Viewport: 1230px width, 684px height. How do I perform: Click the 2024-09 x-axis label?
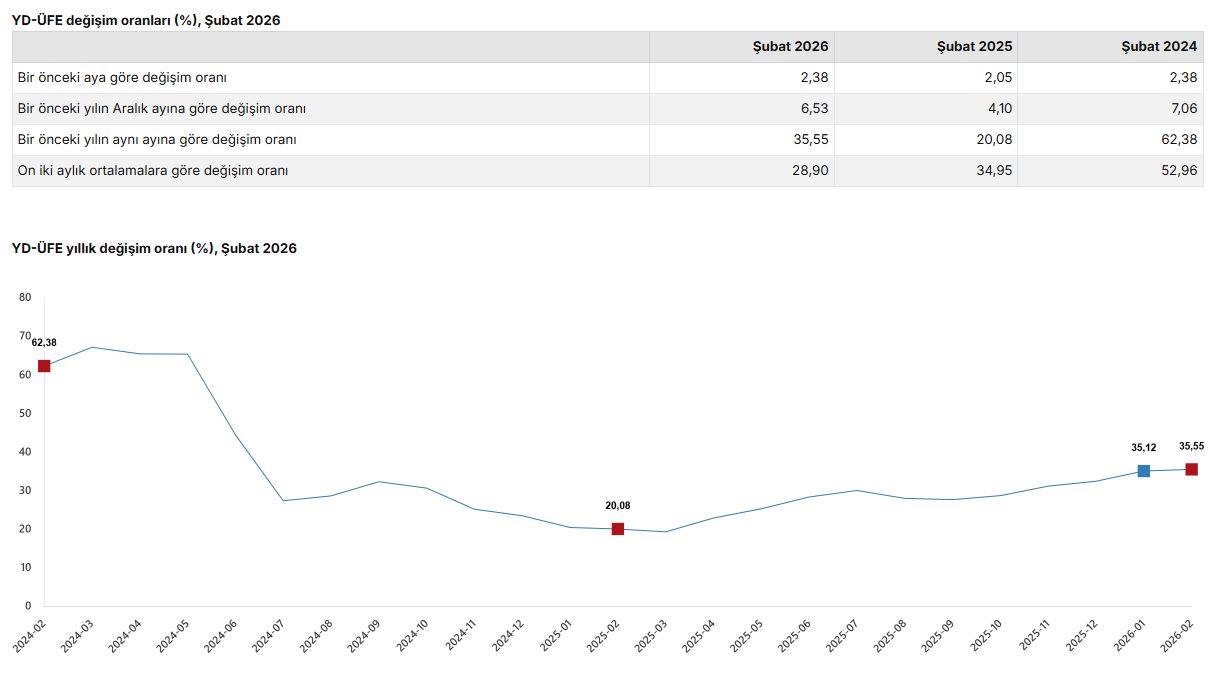tap(365, 636)
